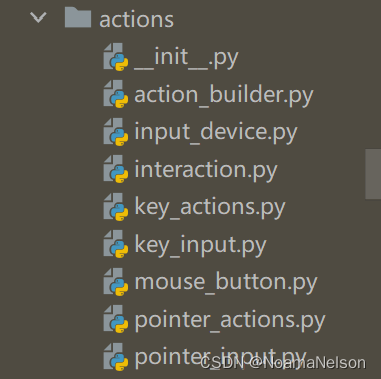Click the action_builder.py Python file icon
381x379 pixels.
pyautogui.click(x=116, y=94)
